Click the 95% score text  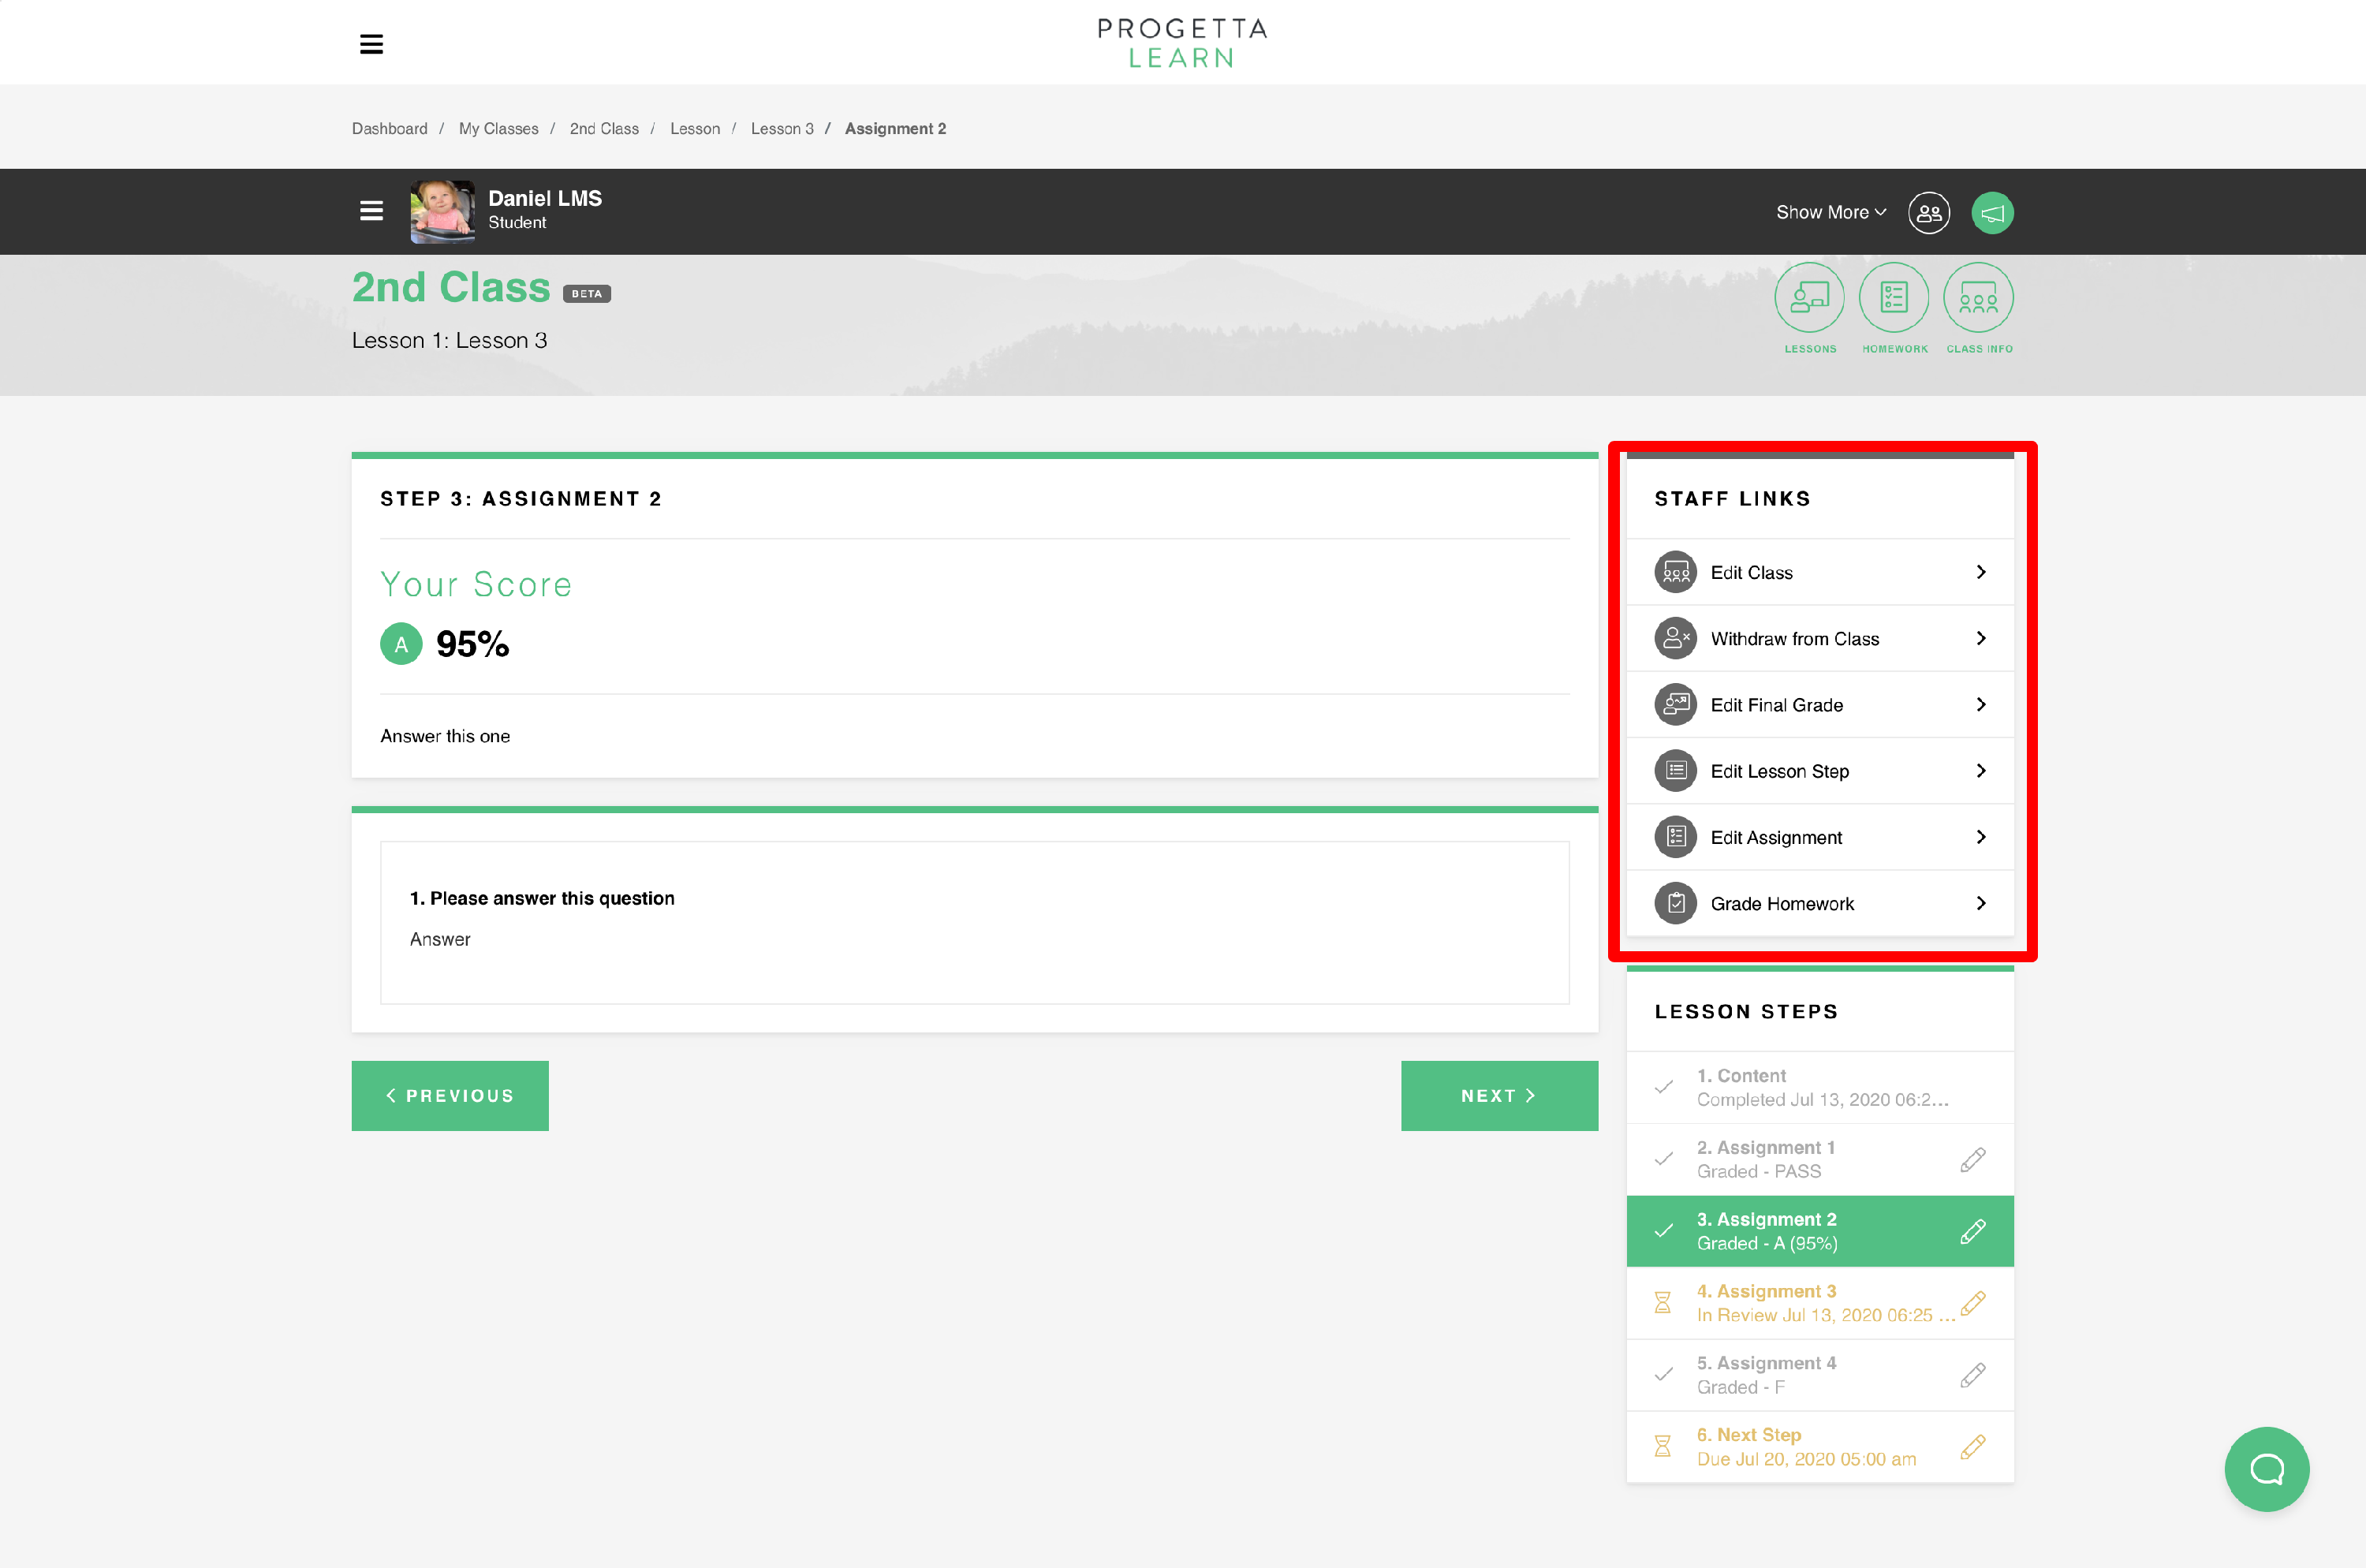tap(473, 644)
